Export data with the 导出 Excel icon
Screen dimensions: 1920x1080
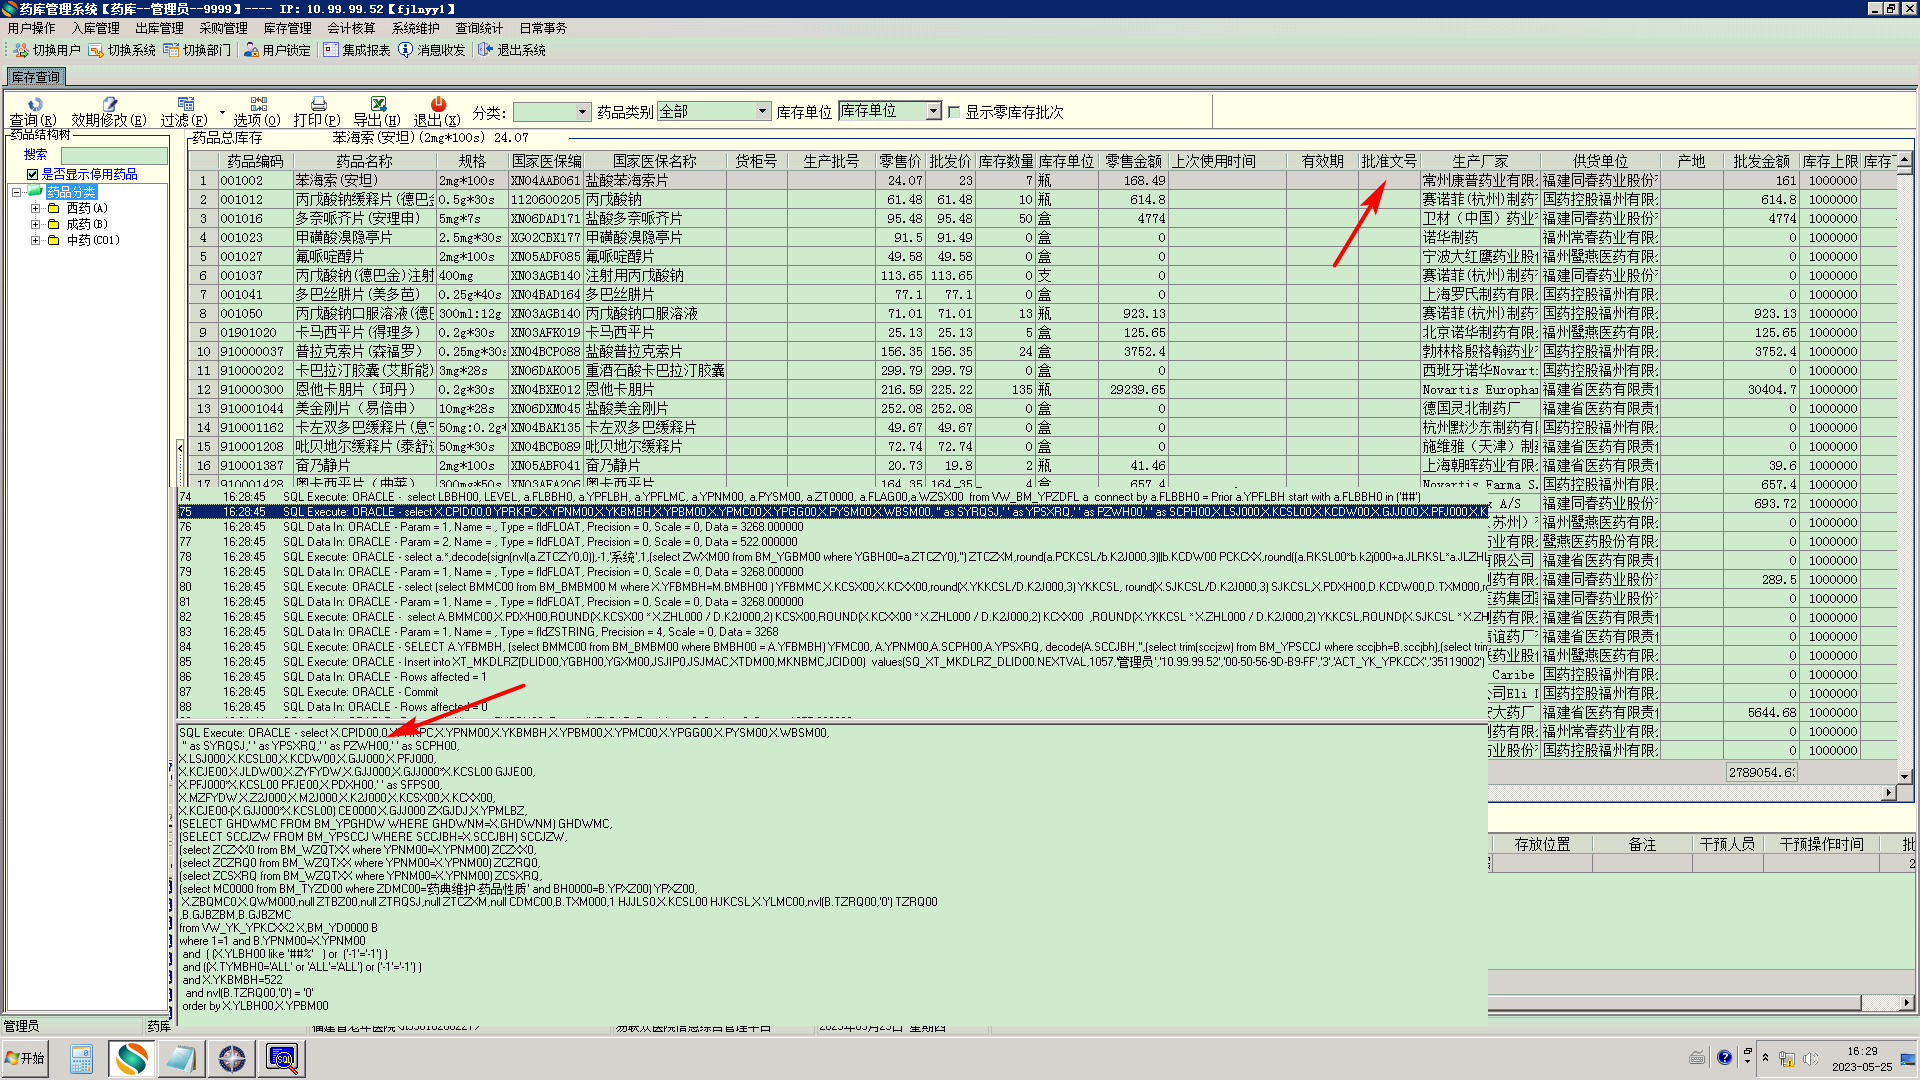tap(378, 104)
